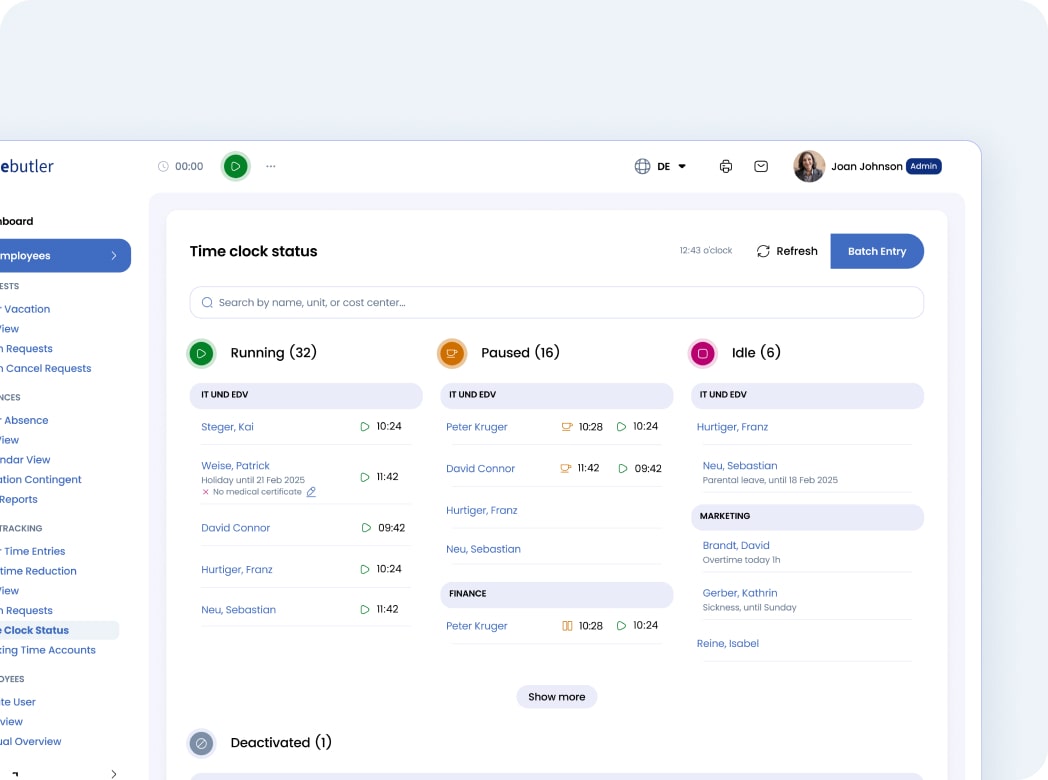Focus the search by name input field
The width and height of the screenshot is (1048, 780).
tap(556, 302)
